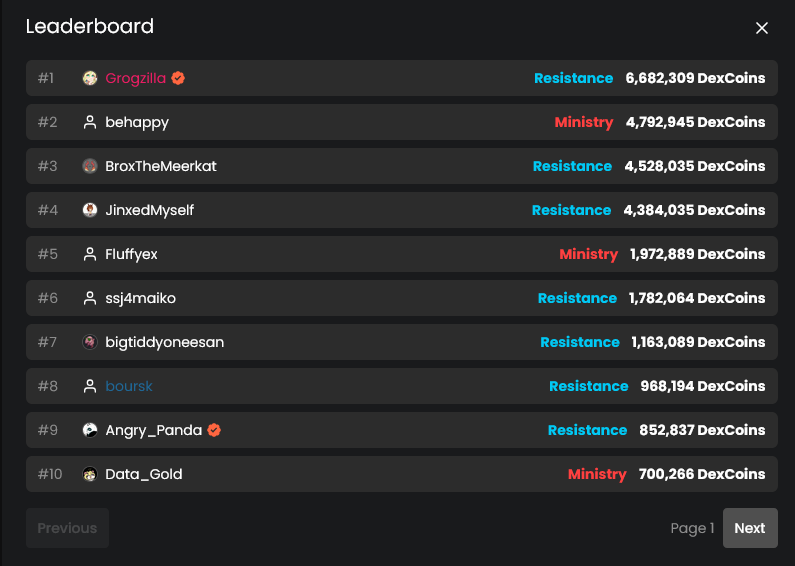Image resolution: width=795 pixels, height=566 pixels.
Task: Click JinxedMyself's avatar icon
Action: tap(90, 210)
